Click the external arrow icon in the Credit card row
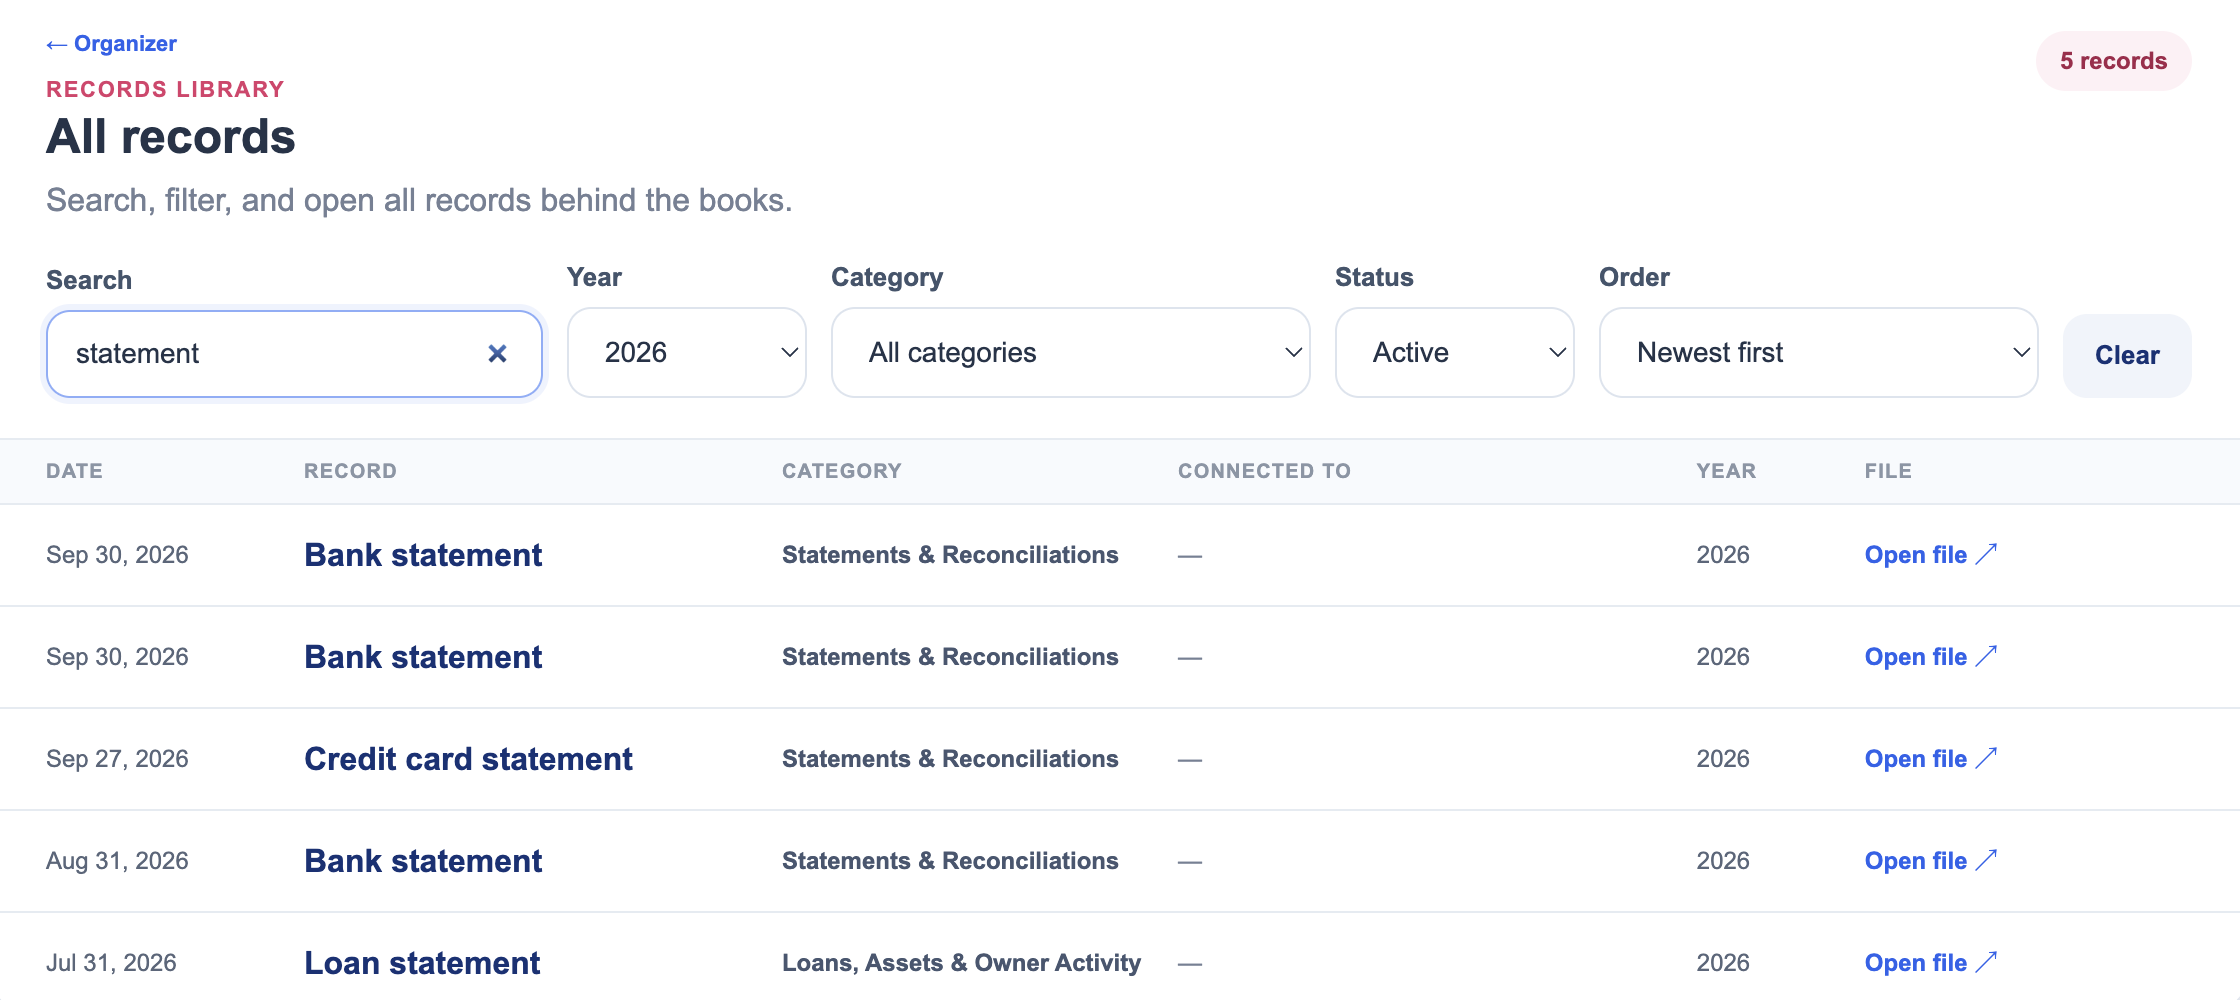Image resolution: width=2240 pixels, height=1000 pixels. [x=1986, y=758]
